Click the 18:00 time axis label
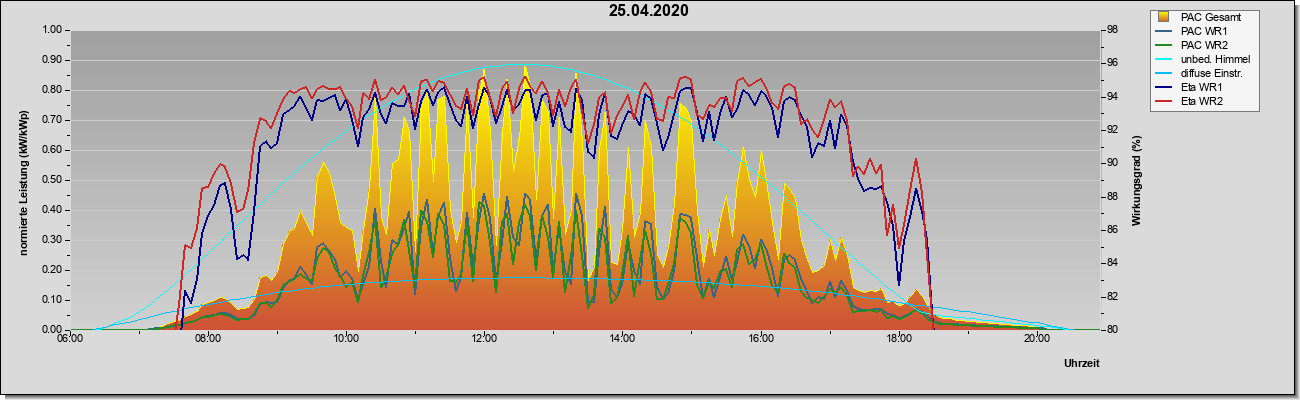The image size is (1300, 400). click(898, 339)
